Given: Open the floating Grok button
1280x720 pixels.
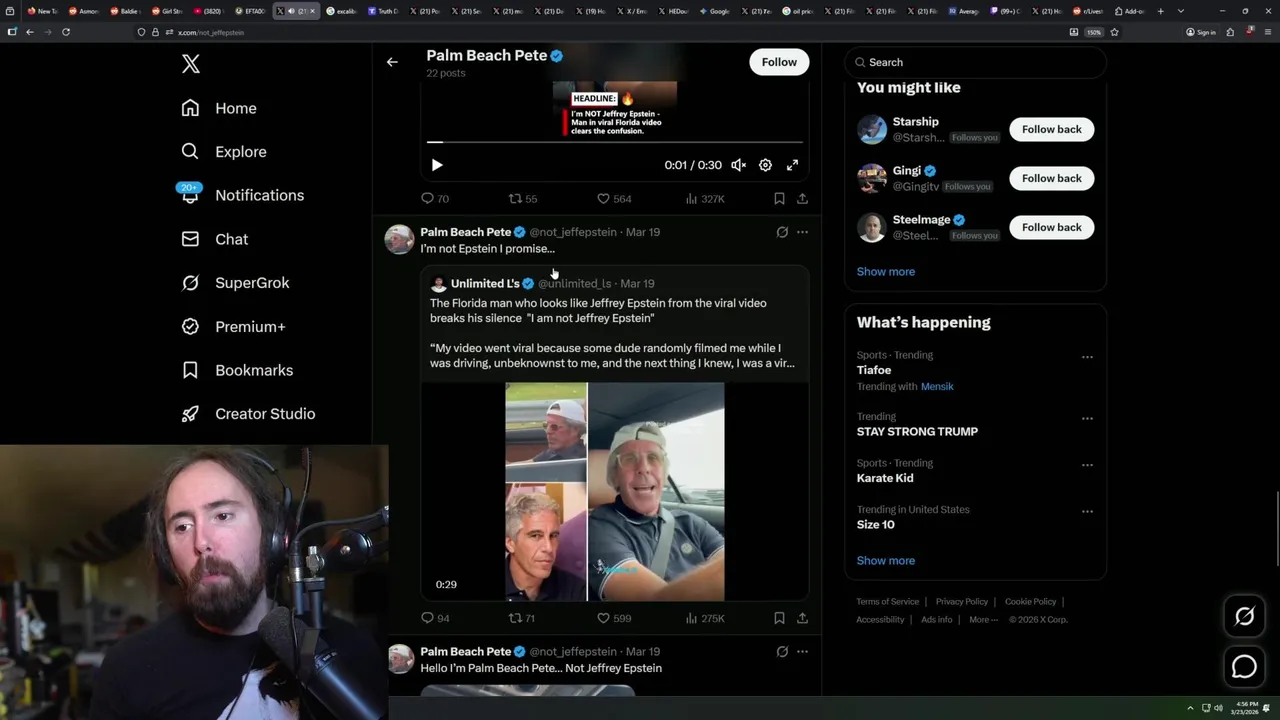Looking at the screenshot, I should coord(1244,617).
